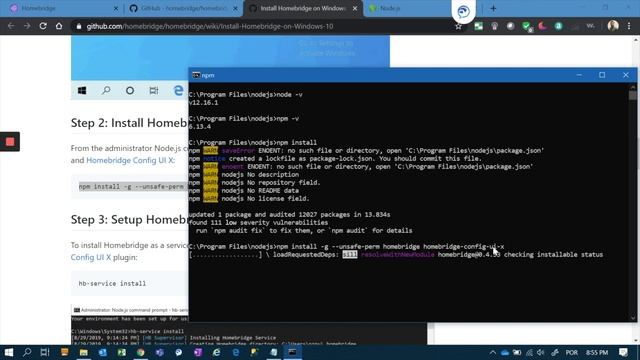The height and width of the screenshot is (360, 640).
Task: Switch to the GitHub homebridge repository tab
Action: coord(184,8)
